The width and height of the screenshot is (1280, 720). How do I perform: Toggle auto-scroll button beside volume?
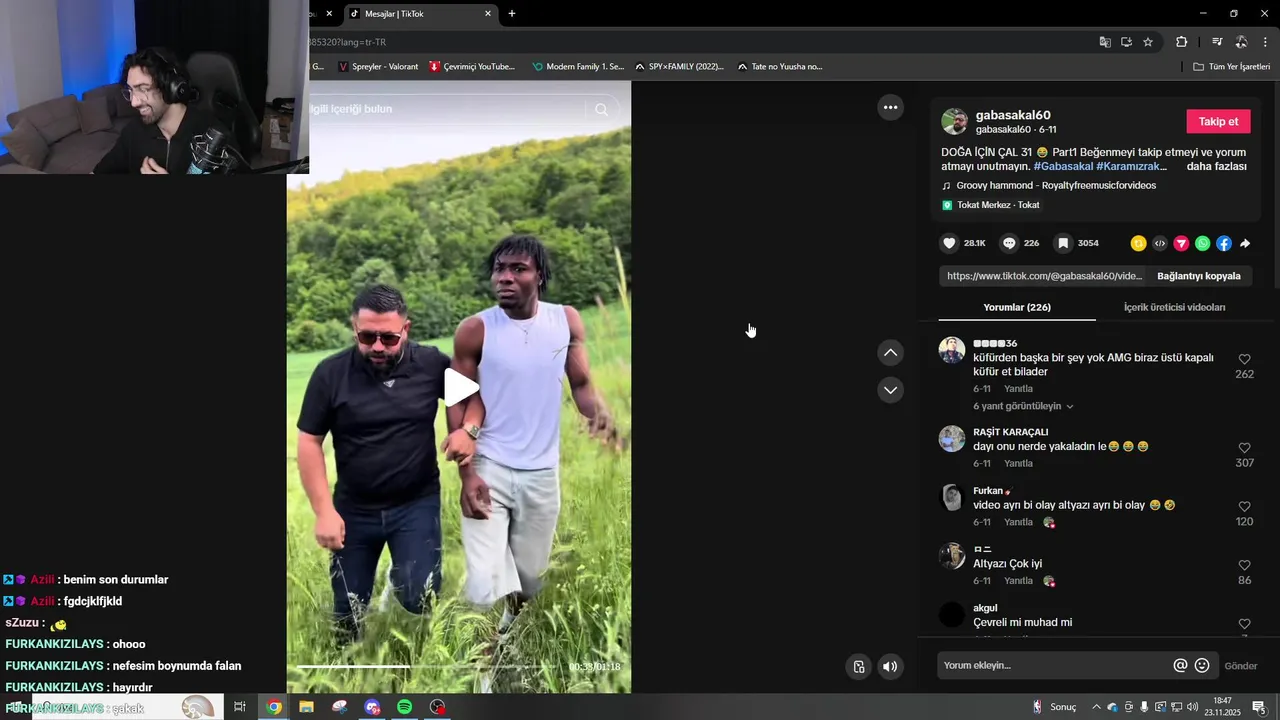tap(858, 666)
